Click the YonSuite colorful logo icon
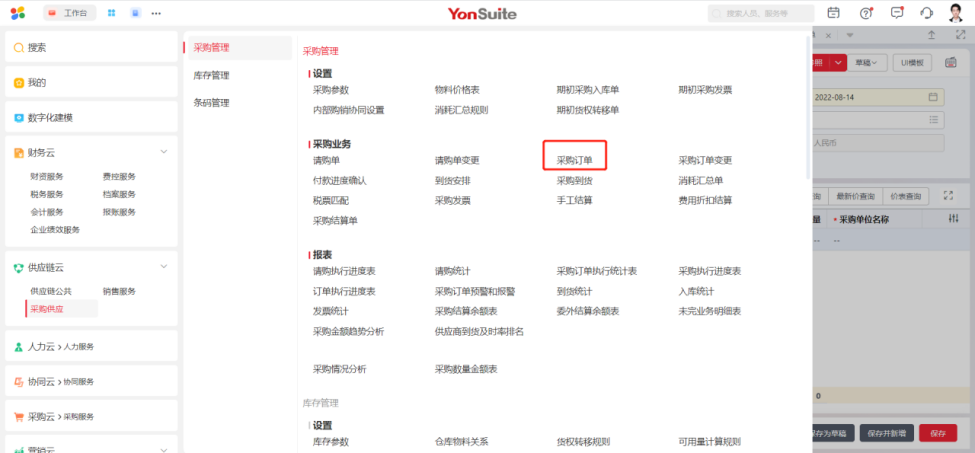 point(17,13)
